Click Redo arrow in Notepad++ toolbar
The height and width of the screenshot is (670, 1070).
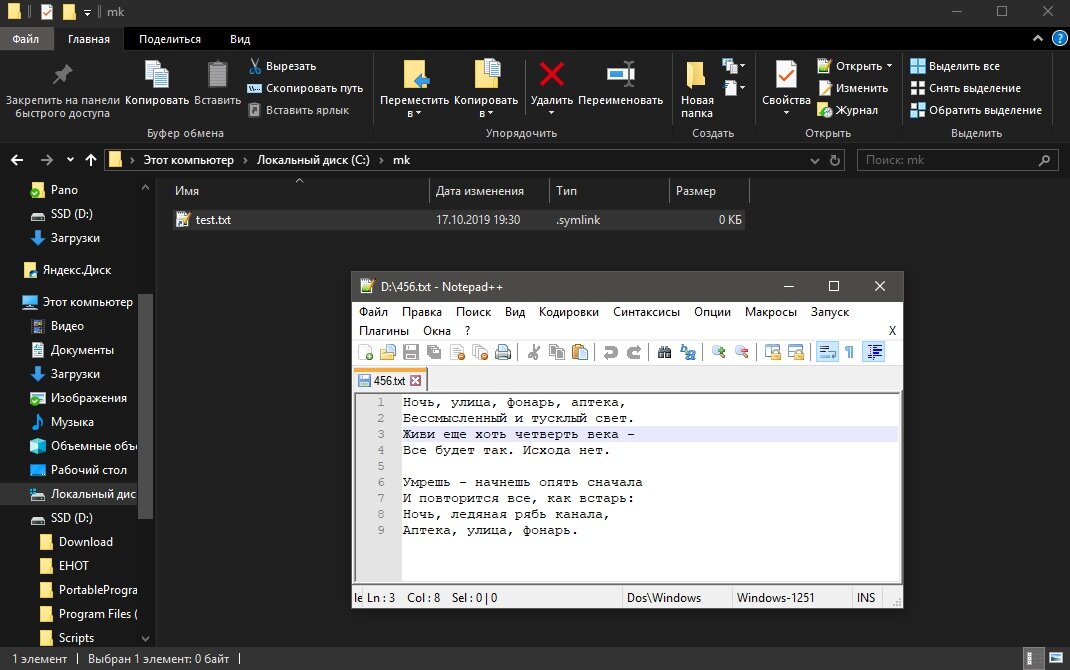tap(634, 352)
